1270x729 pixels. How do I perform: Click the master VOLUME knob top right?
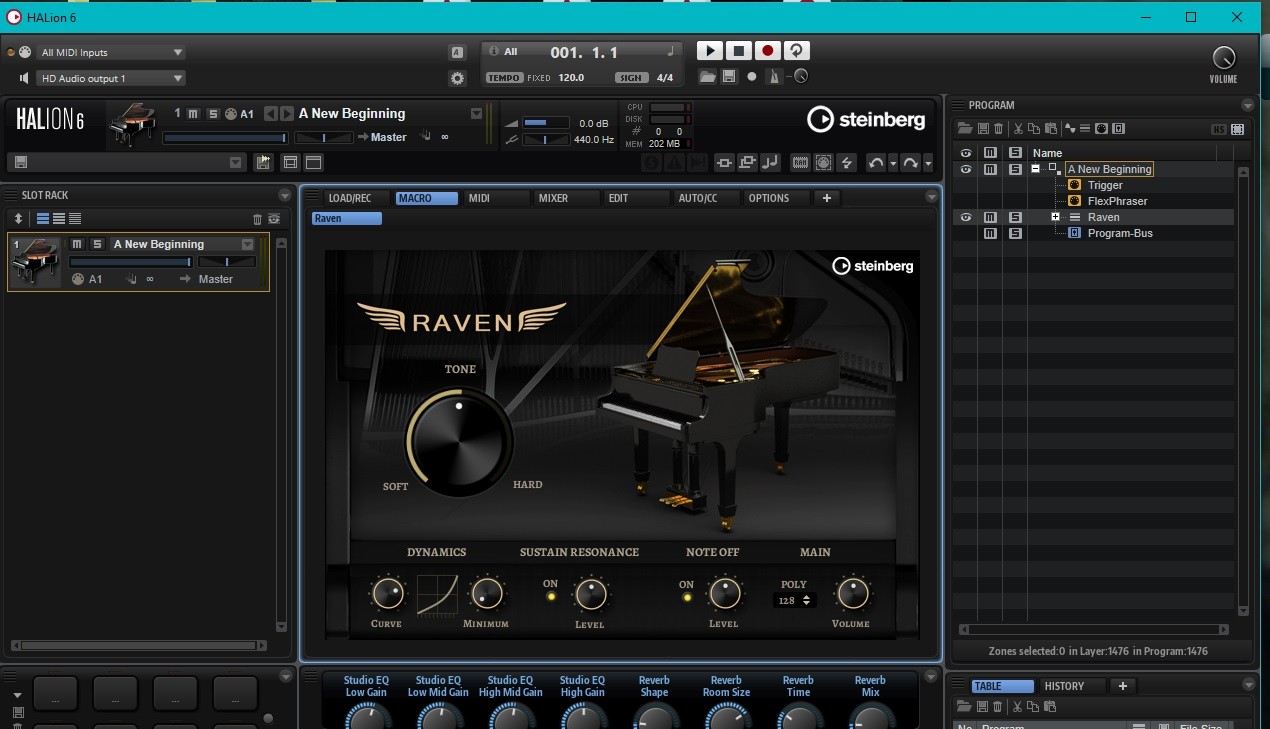1223,58
